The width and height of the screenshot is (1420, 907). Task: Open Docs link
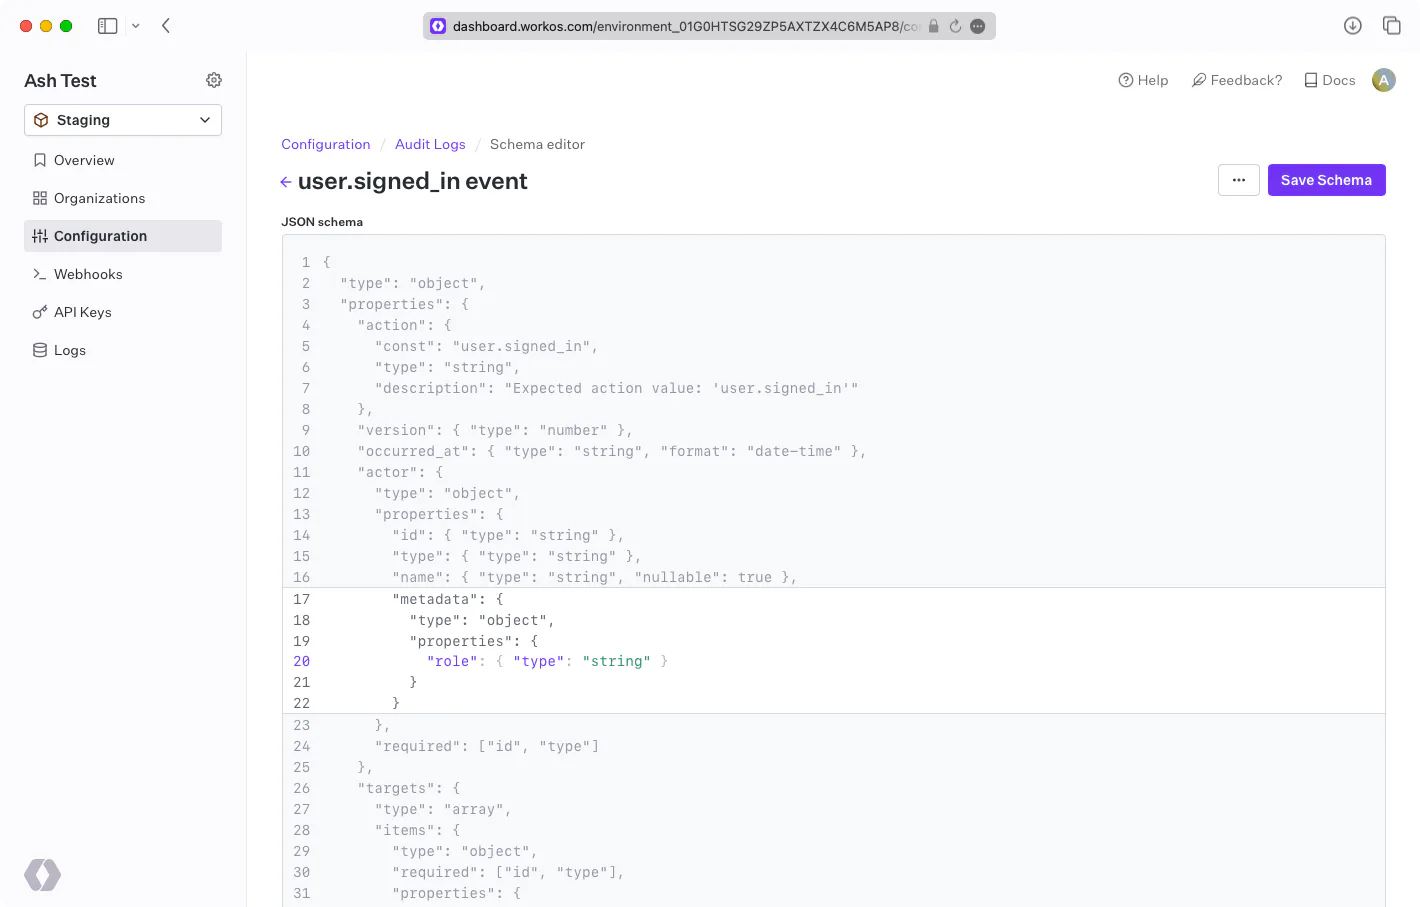[x=1330, y=80]
